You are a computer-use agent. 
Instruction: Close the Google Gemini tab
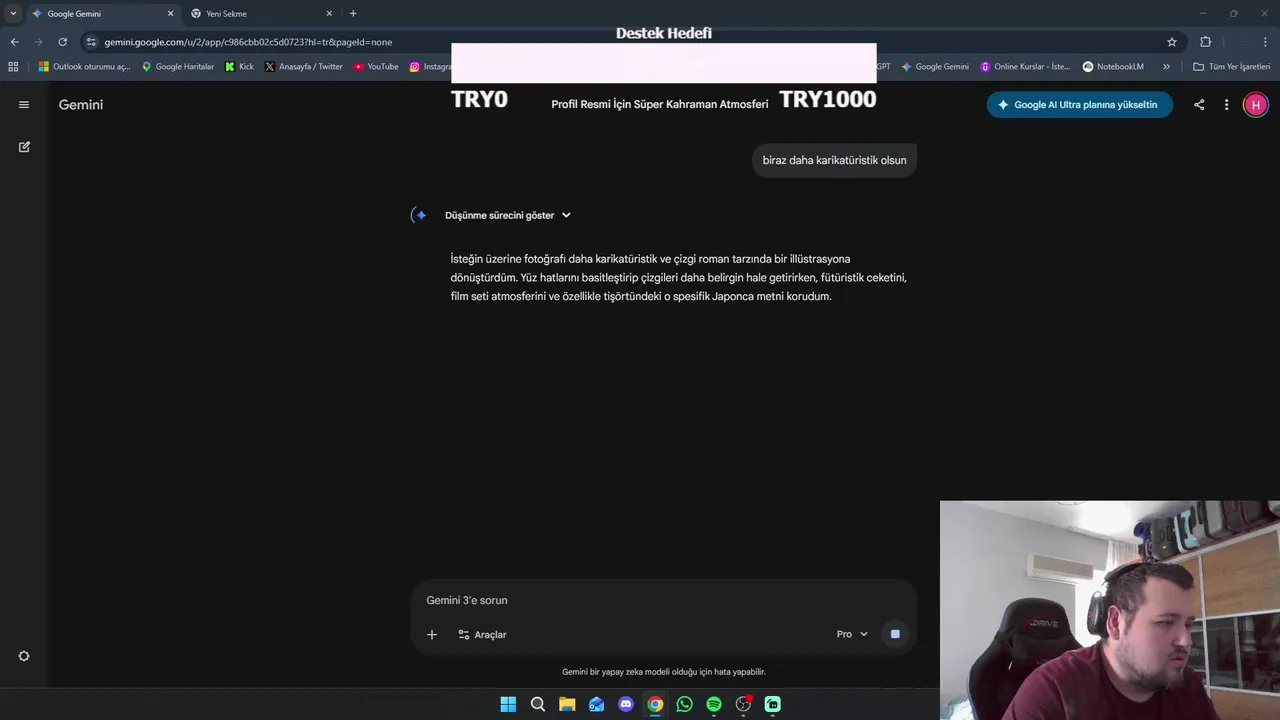coord(170,13)
